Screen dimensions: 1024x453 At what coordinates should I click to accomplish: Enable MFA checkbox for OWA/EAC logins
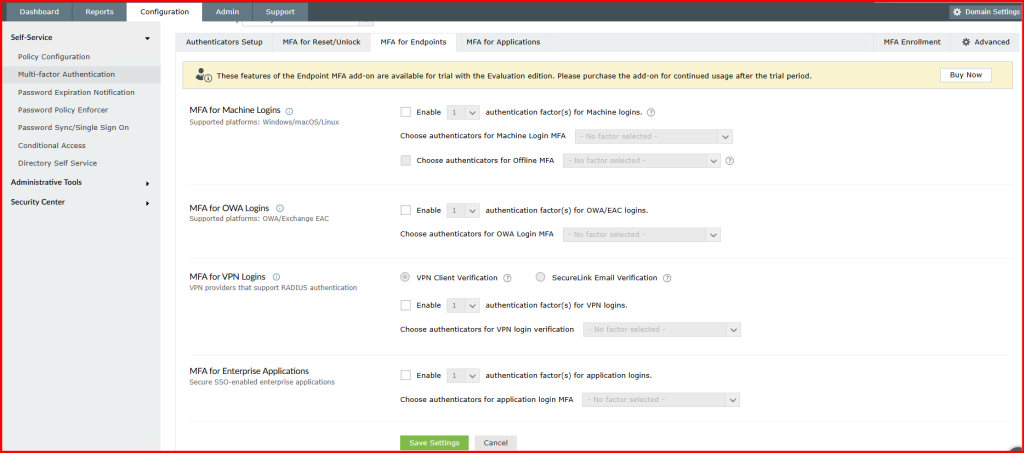[x=405, y=210]
